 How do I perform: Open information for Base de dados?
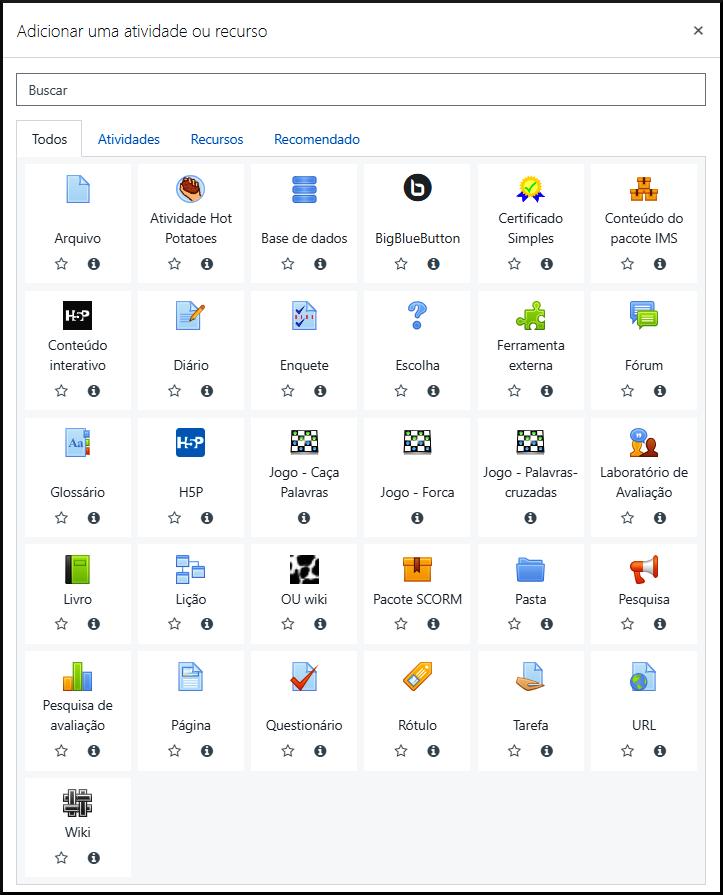click(320, 264)
